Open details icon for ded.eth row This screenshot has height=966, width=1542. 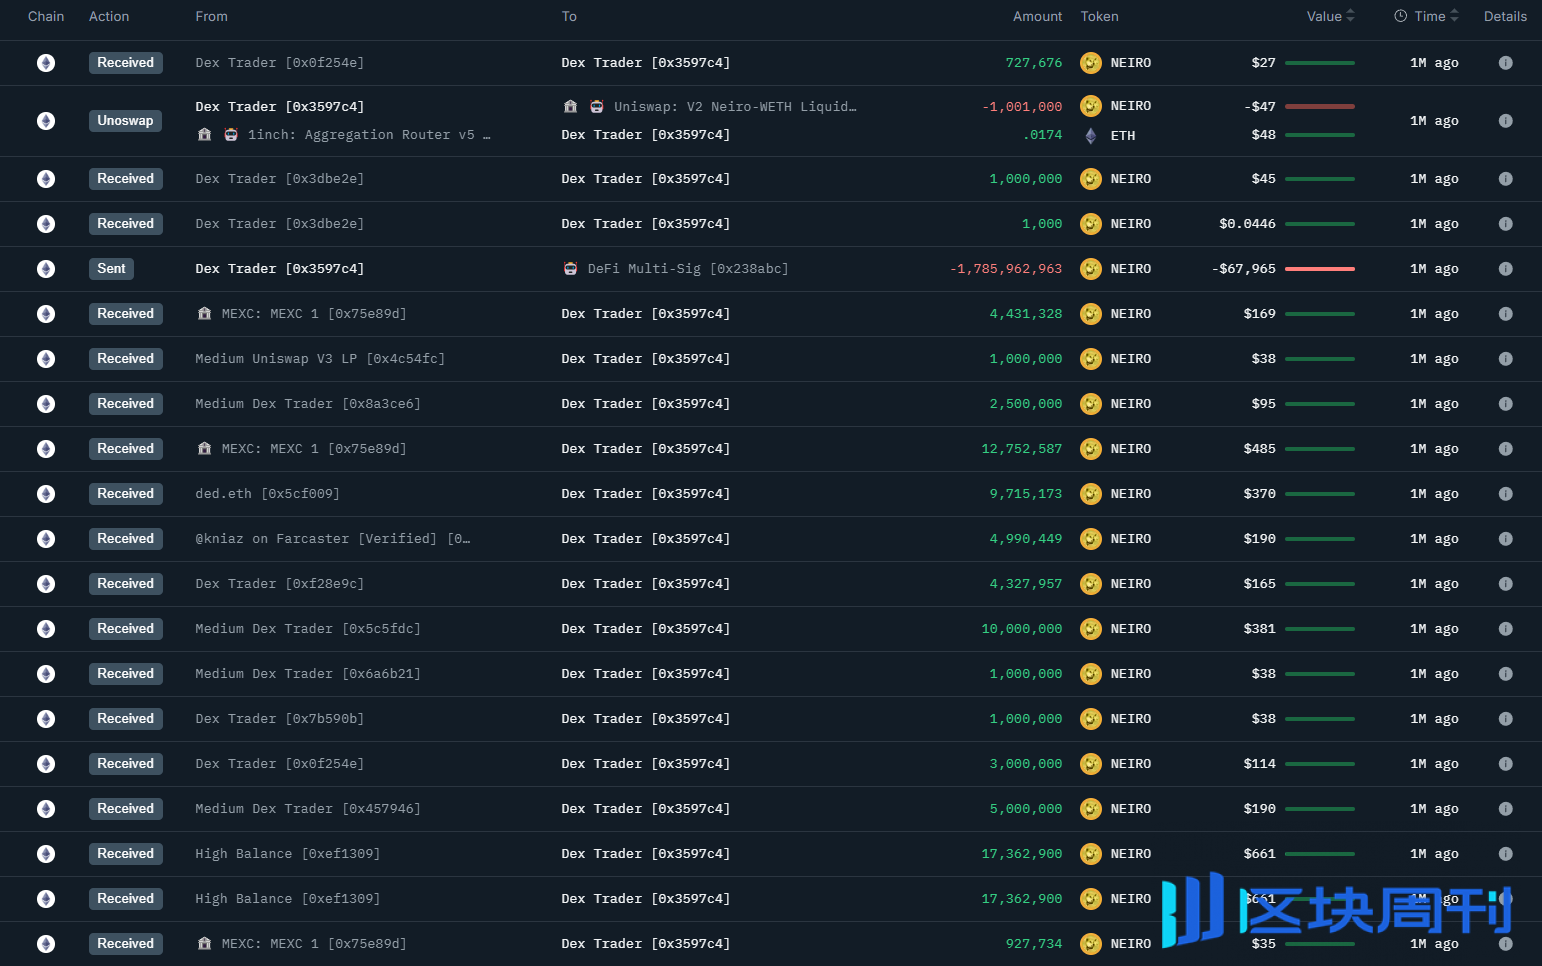(1505, 494)
